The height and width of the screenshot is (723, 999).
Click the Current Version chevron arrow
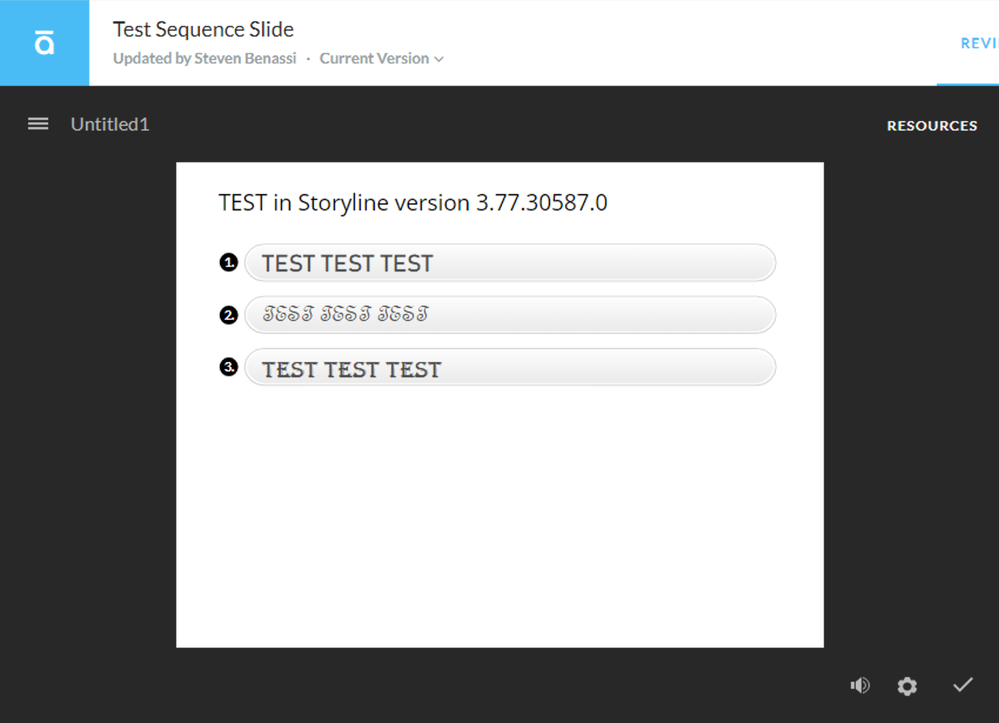coord(439,60)
